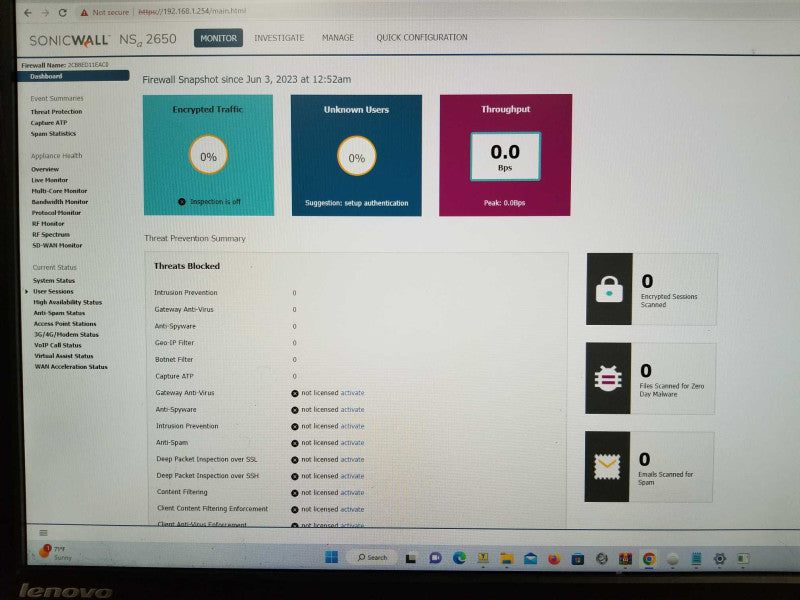
Task: Launch Firefox from the taskbar
Action: (x=554, y=559)
